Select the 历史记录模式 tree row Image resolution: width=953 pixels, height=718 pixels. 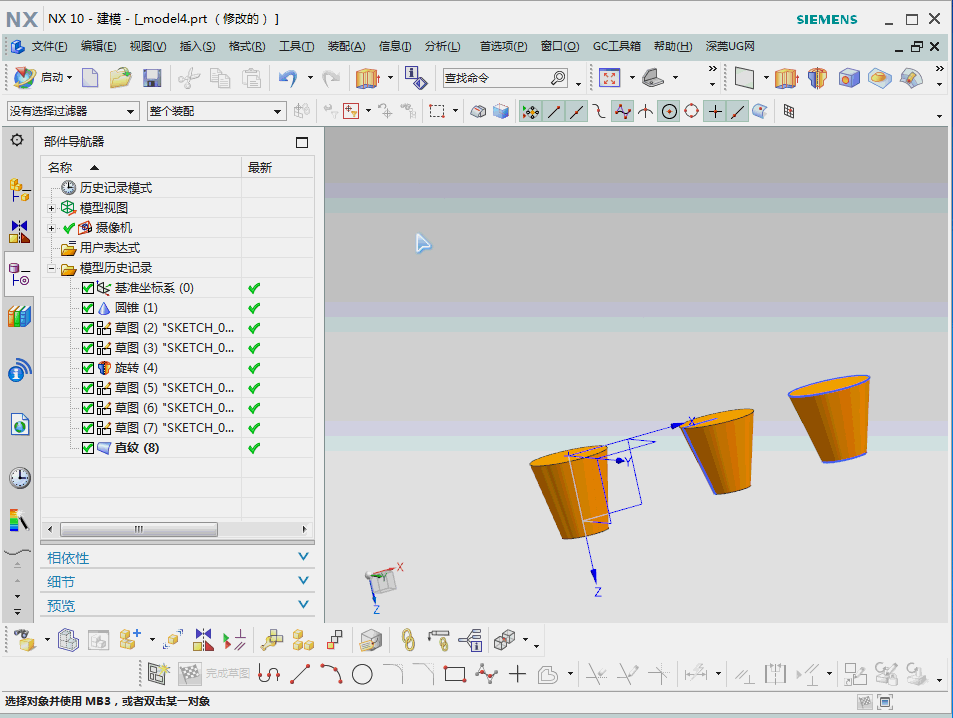click(115, 188)
